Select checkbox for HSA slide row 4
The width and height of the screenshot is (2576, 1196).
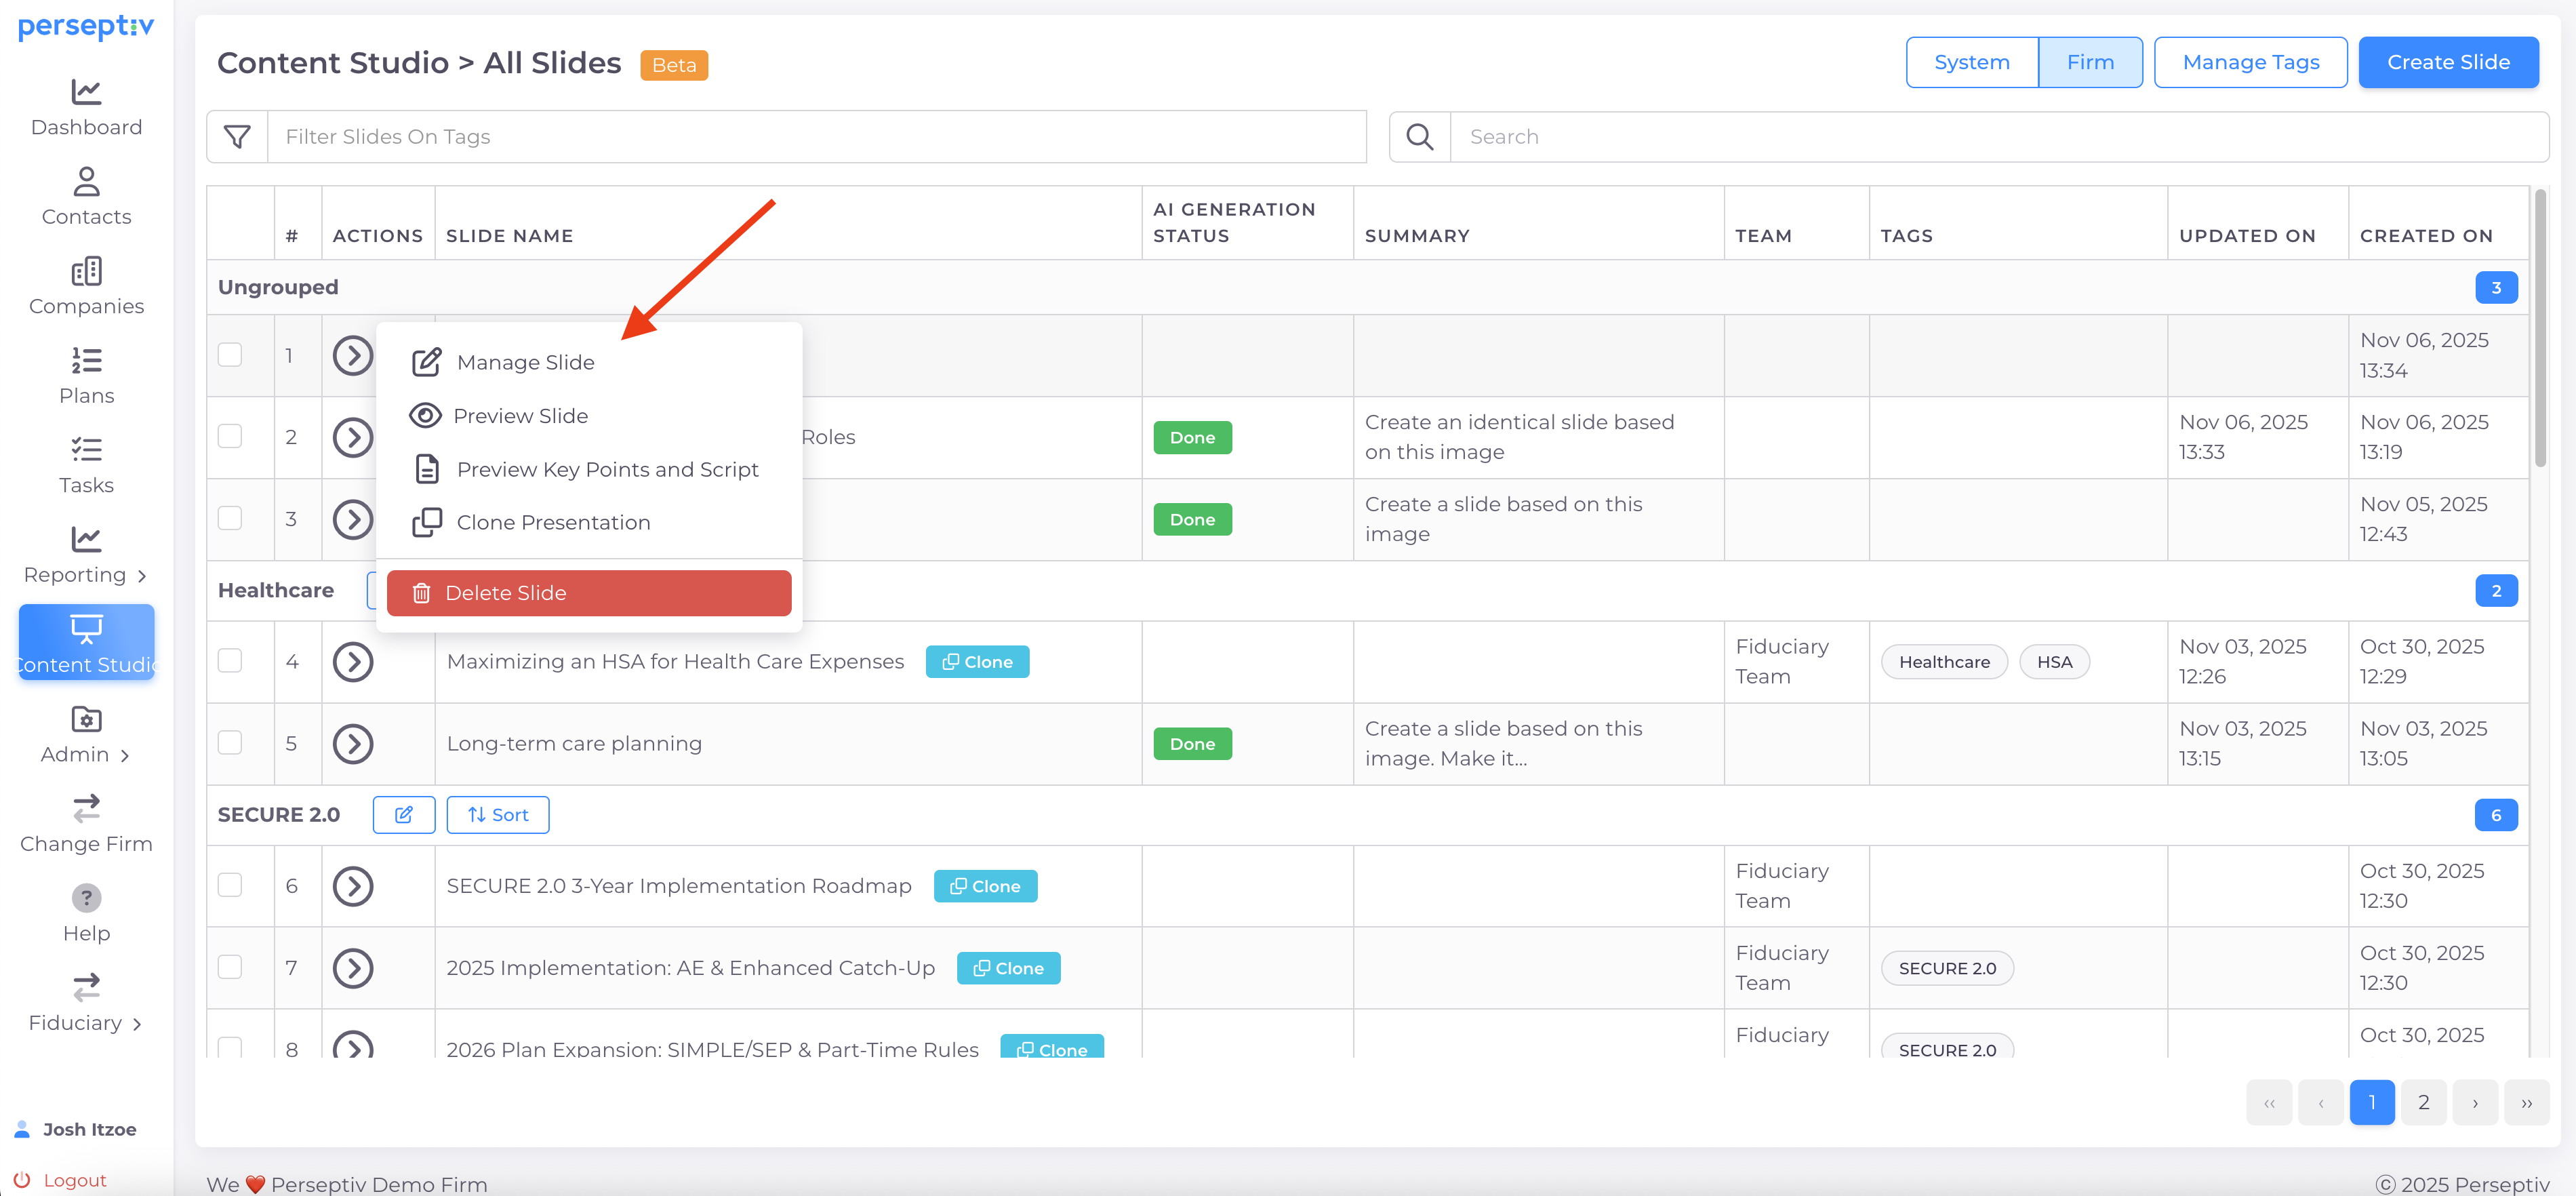tap(230, 661)
